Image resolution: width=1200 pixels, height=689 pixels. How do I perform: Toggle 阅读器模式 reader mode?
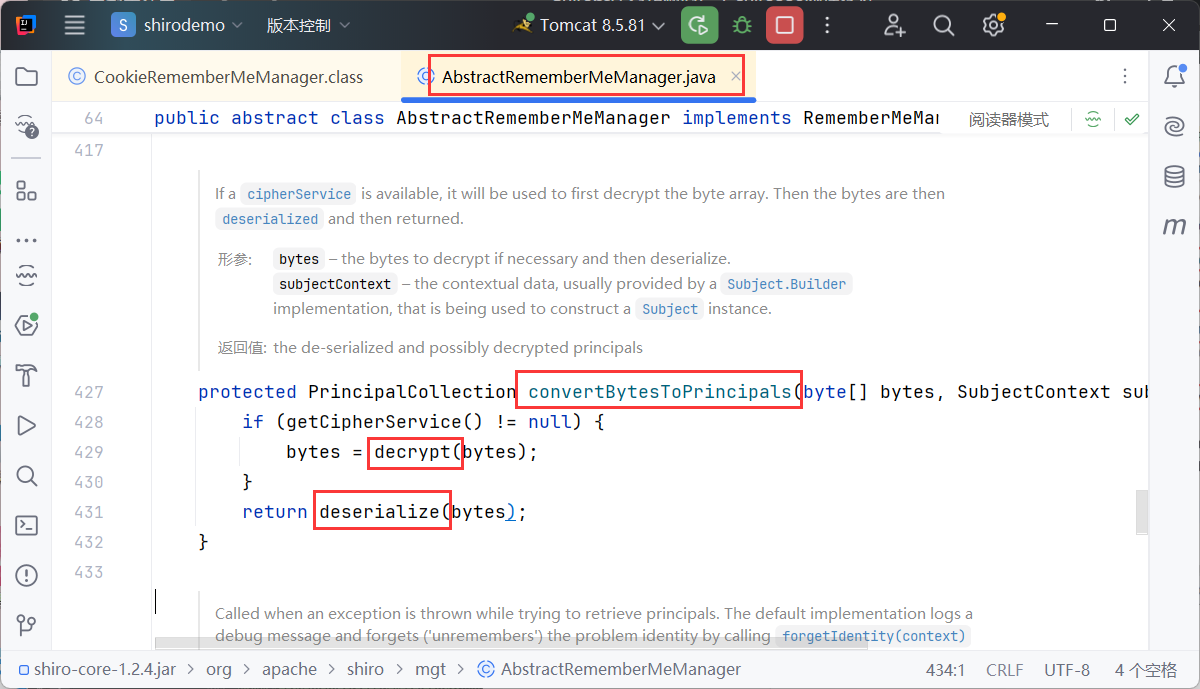pos(1008,119)
